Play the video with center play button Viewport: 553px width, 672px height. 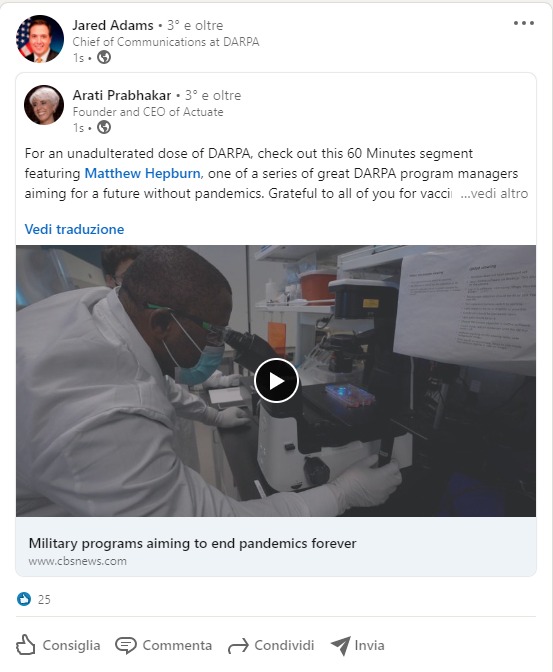click(x=276, y=381)
